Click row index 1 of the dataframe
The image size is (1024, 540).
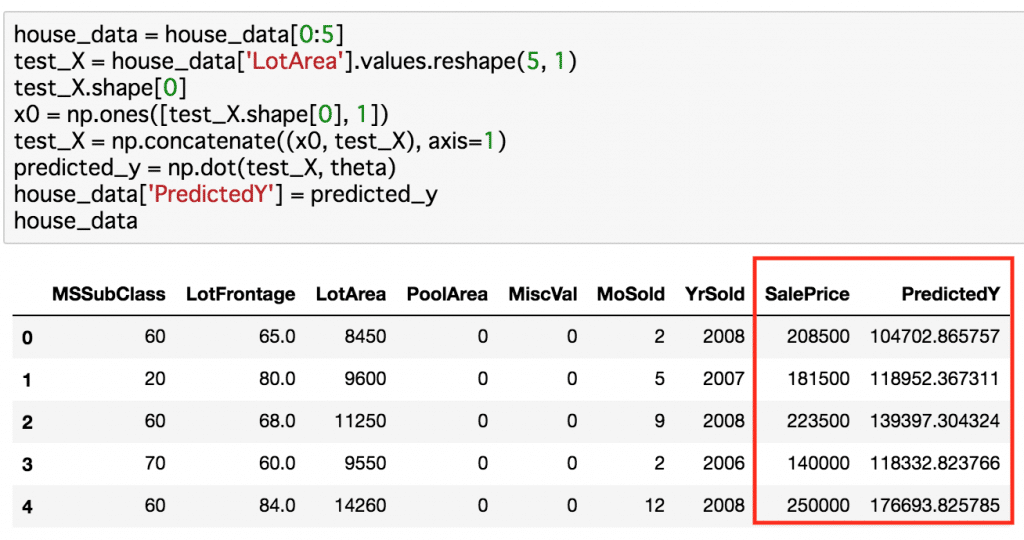tap(27, 380)
